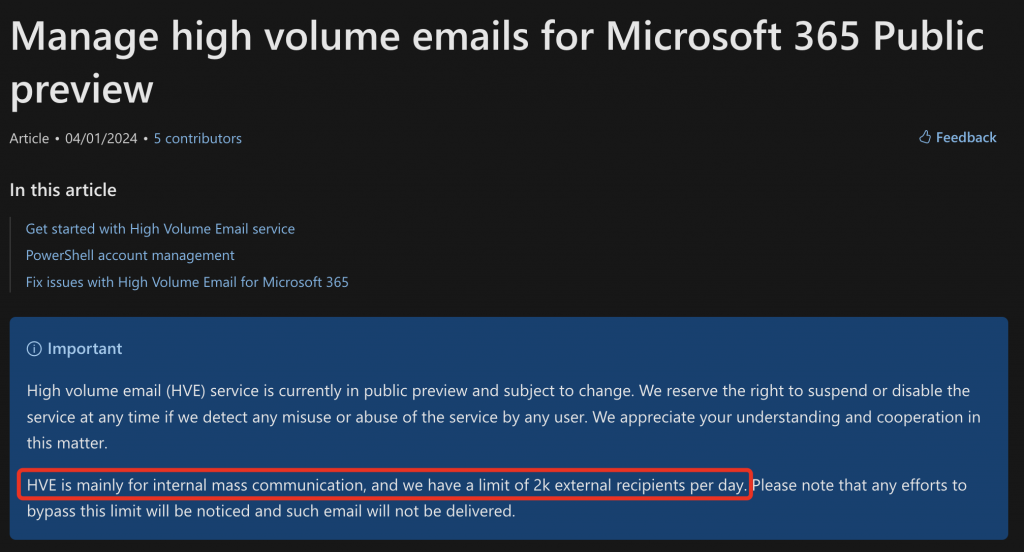Screen dimensions: 1024x552
Task: Open the 5 contributors link
Action: coord(197,139)
